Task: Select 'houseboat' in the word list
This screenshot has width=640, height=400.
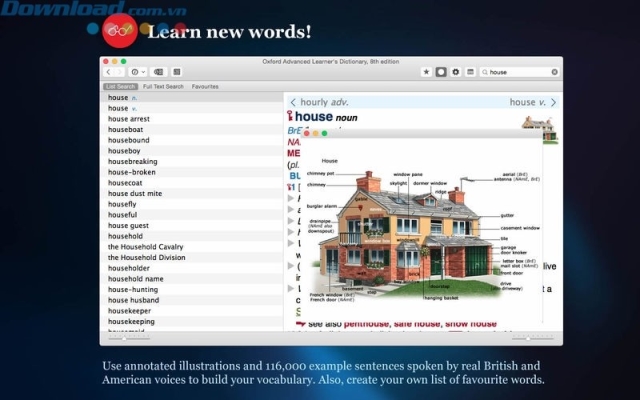Action: point(126,130)
